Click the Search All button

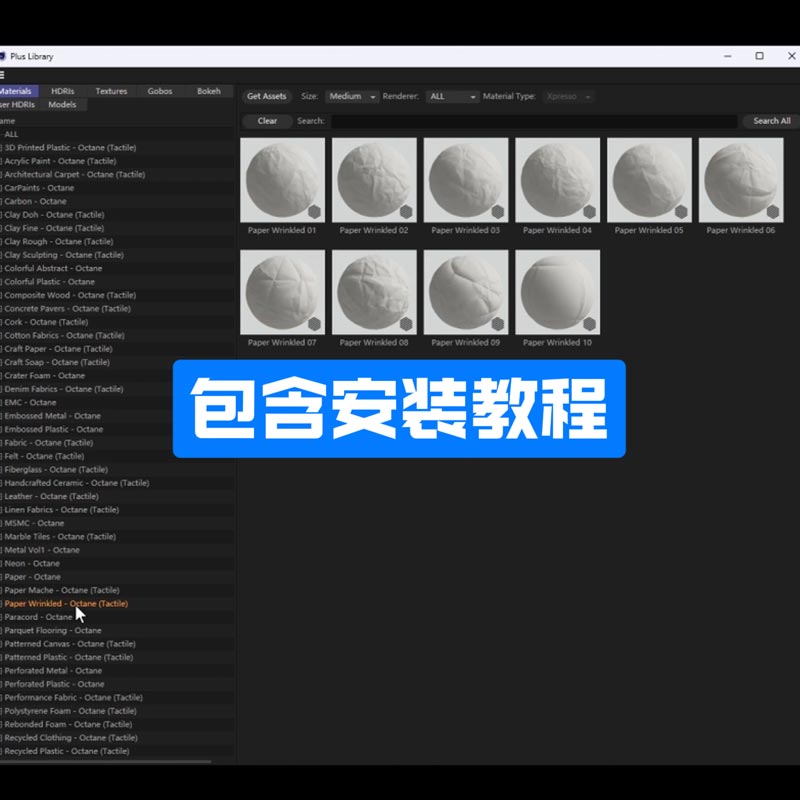tap(771, 121)
